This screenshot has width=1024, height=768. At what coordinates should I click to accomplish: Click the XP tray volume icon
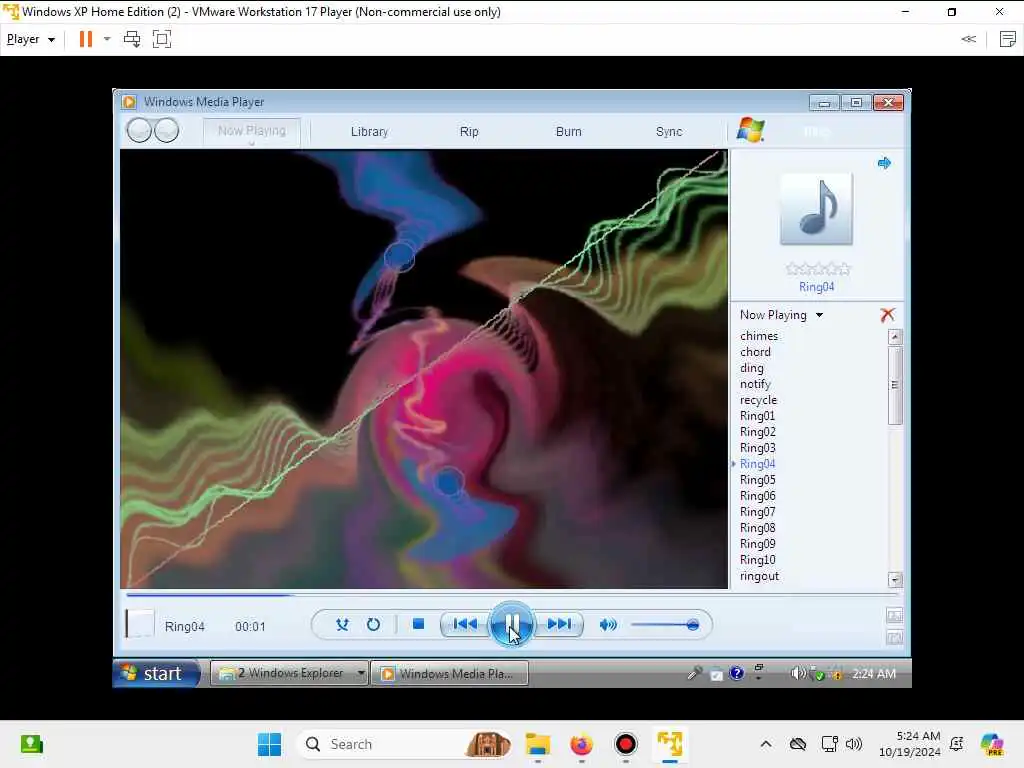pyautogui.click(x=797, y=673)
